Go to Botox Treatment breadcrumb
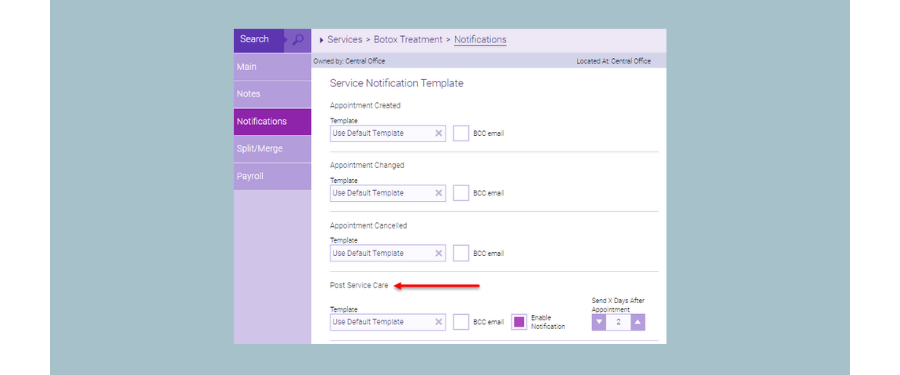Screen dimensions: 900x375 pyautogui.click(x=408, y=40)
